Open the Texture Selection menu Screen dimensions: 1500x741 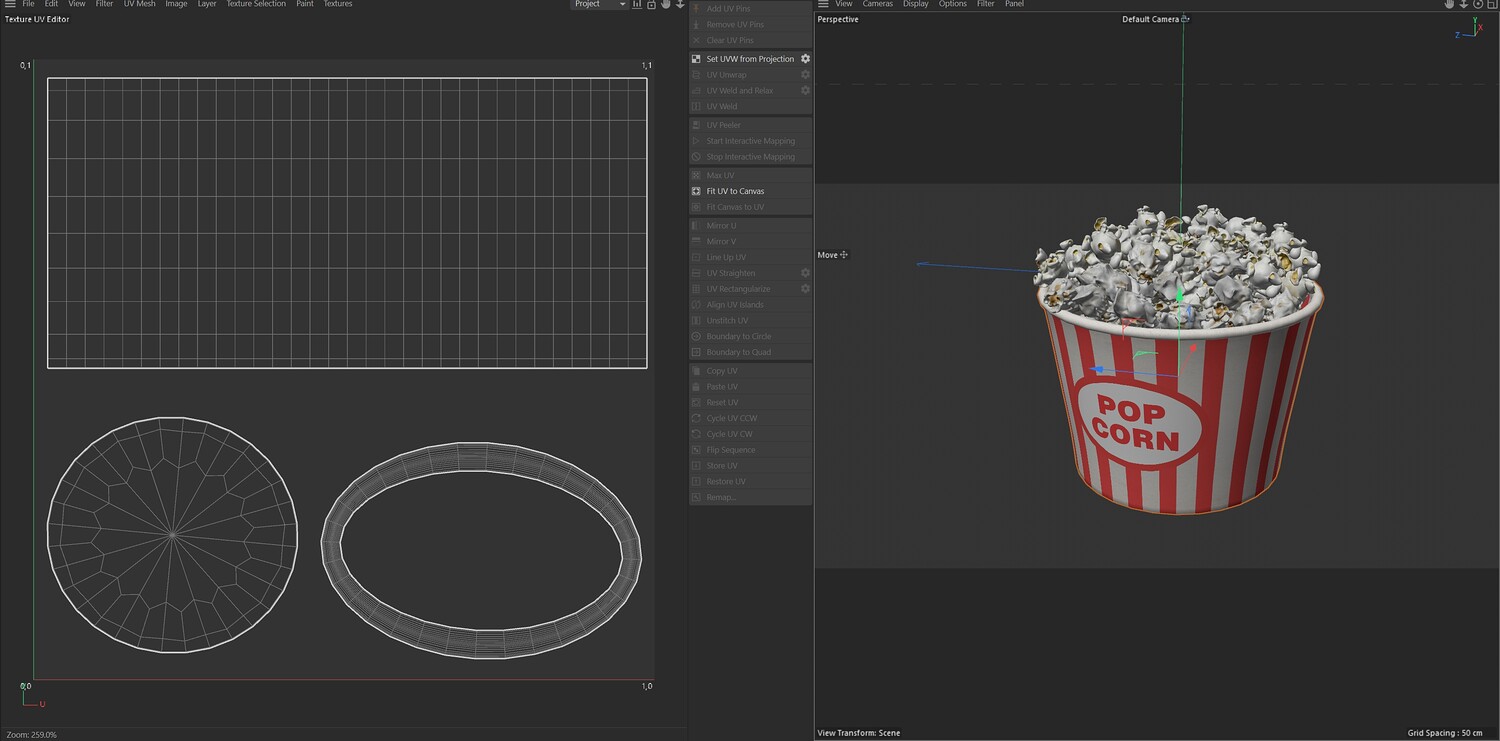(255, 4)
